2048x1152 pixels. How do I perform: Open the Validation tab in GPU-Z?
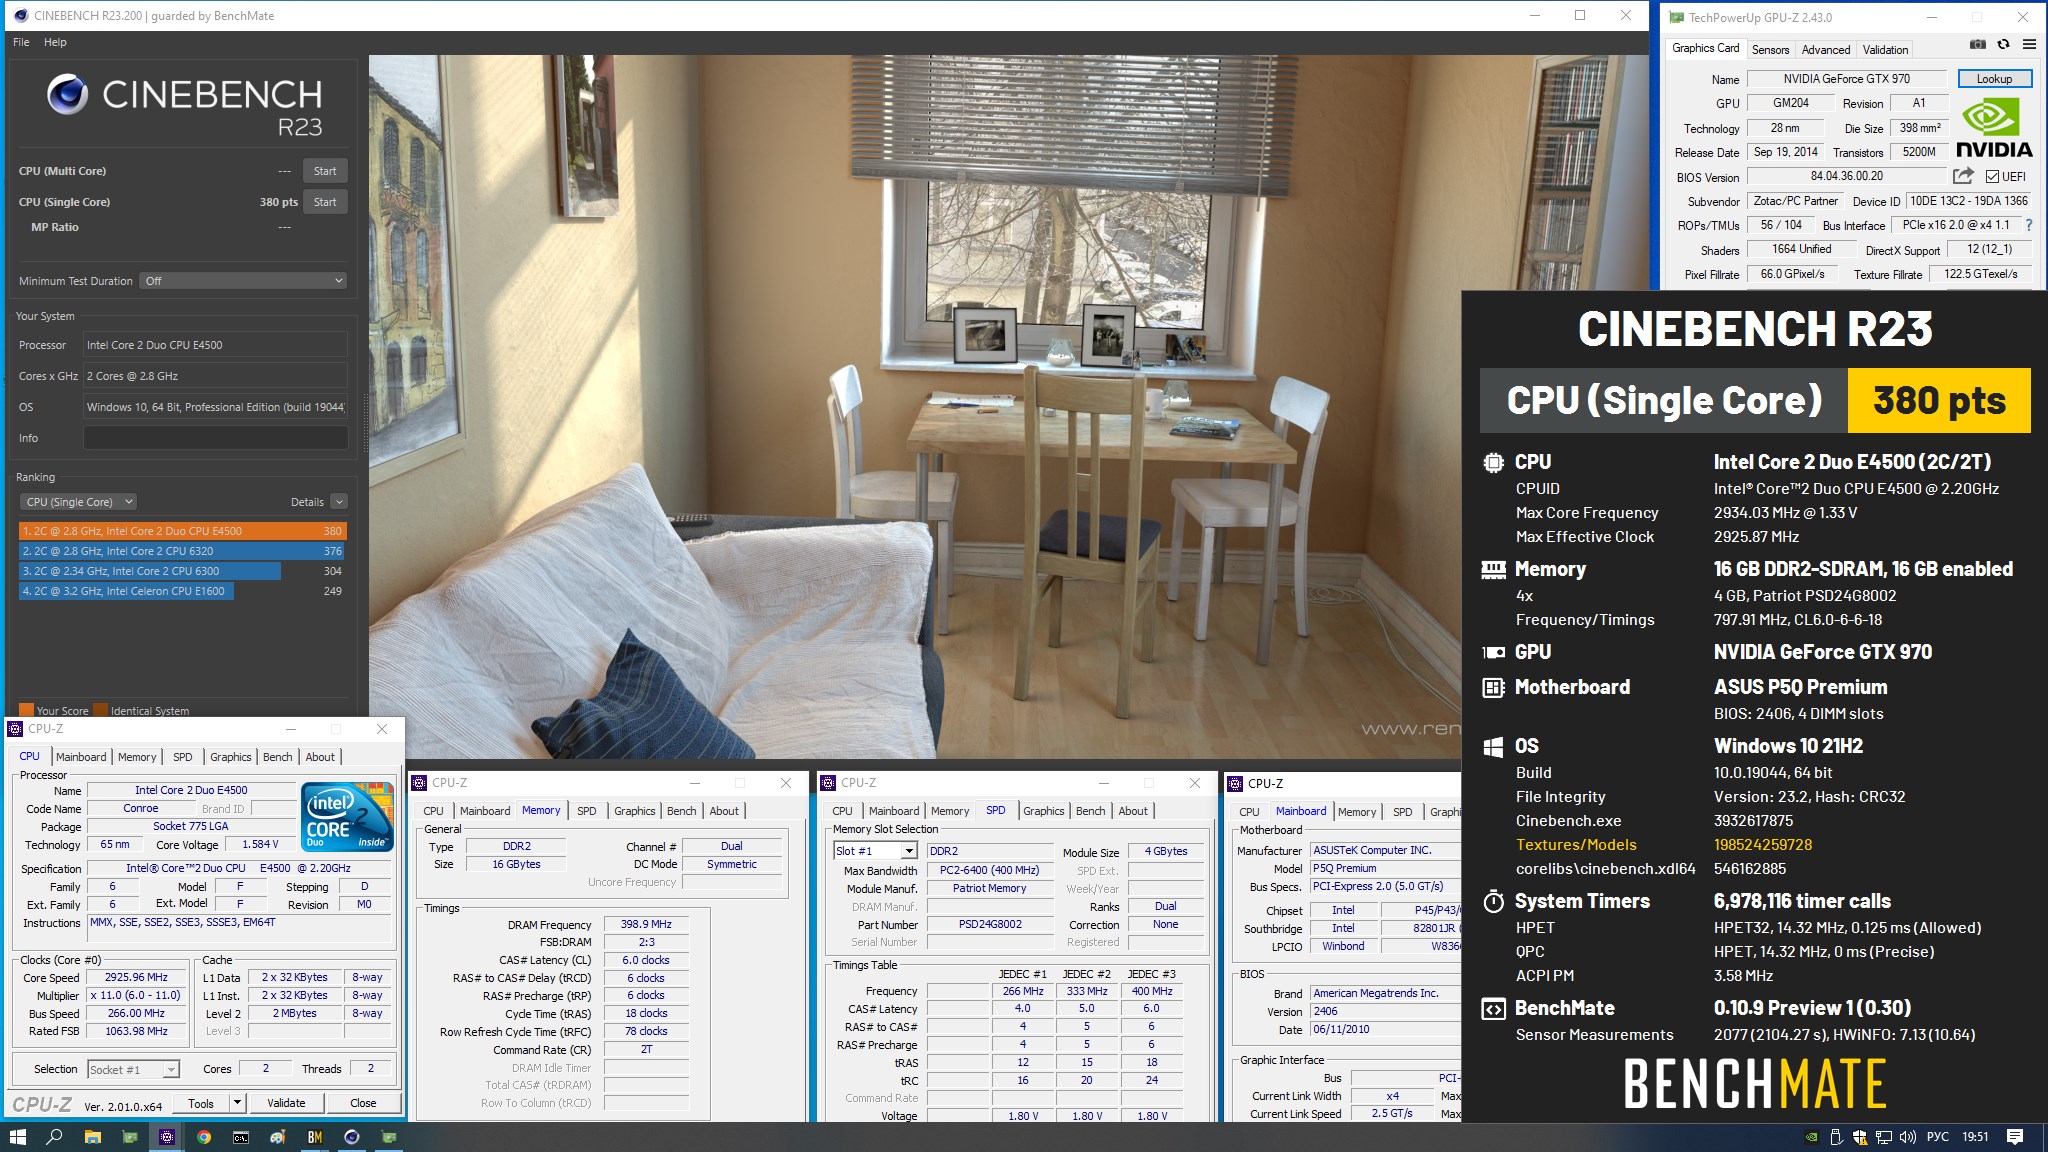[x=1885, y=49]
